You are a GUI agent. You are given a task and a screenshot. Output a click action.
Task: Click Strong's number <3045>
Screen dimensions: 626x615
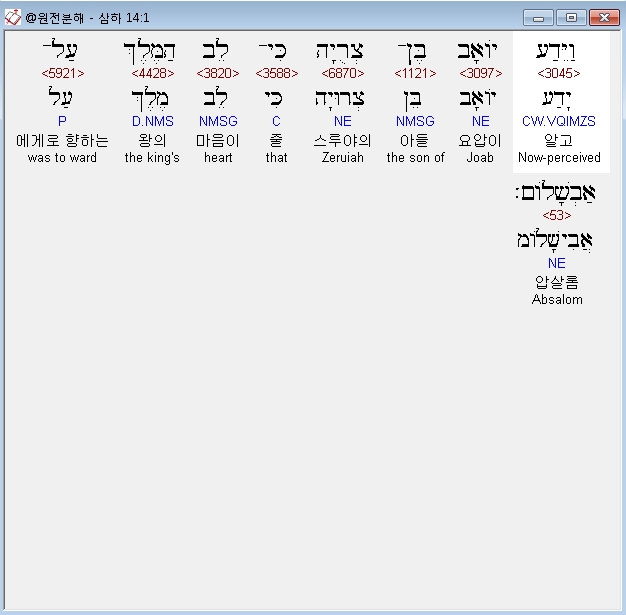559,73
